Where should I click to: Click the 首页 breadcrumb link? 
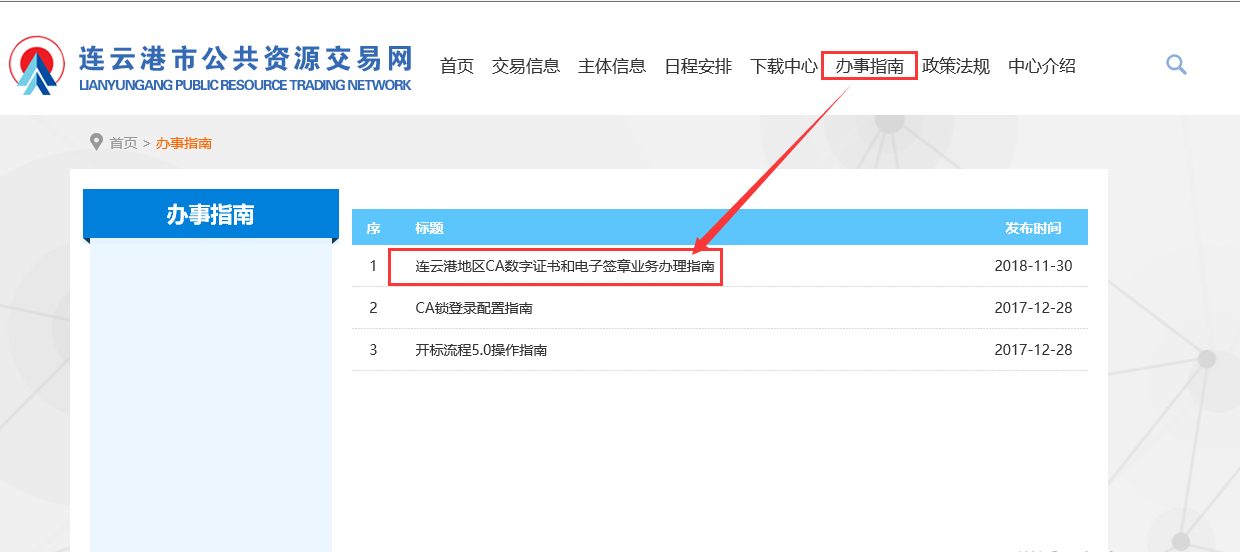(123, 143)
